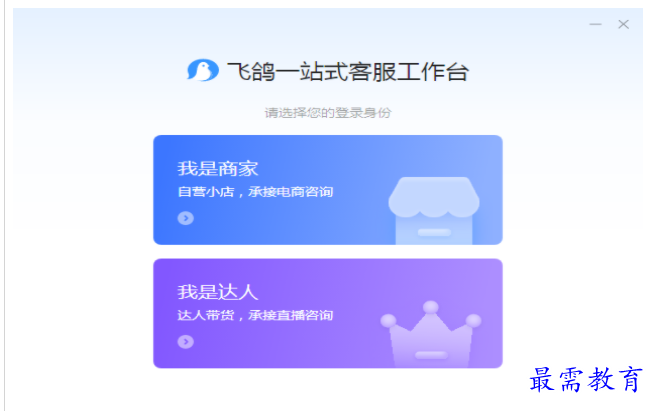This screenshot has width=651, height=411.
Task: Click the storefront shop illustration icon
Action: point(434,210)
